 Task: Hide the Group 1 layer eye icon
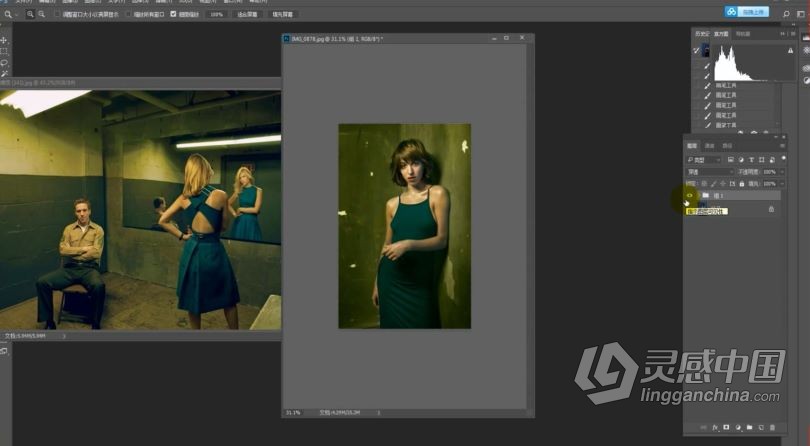pos(689,195)
